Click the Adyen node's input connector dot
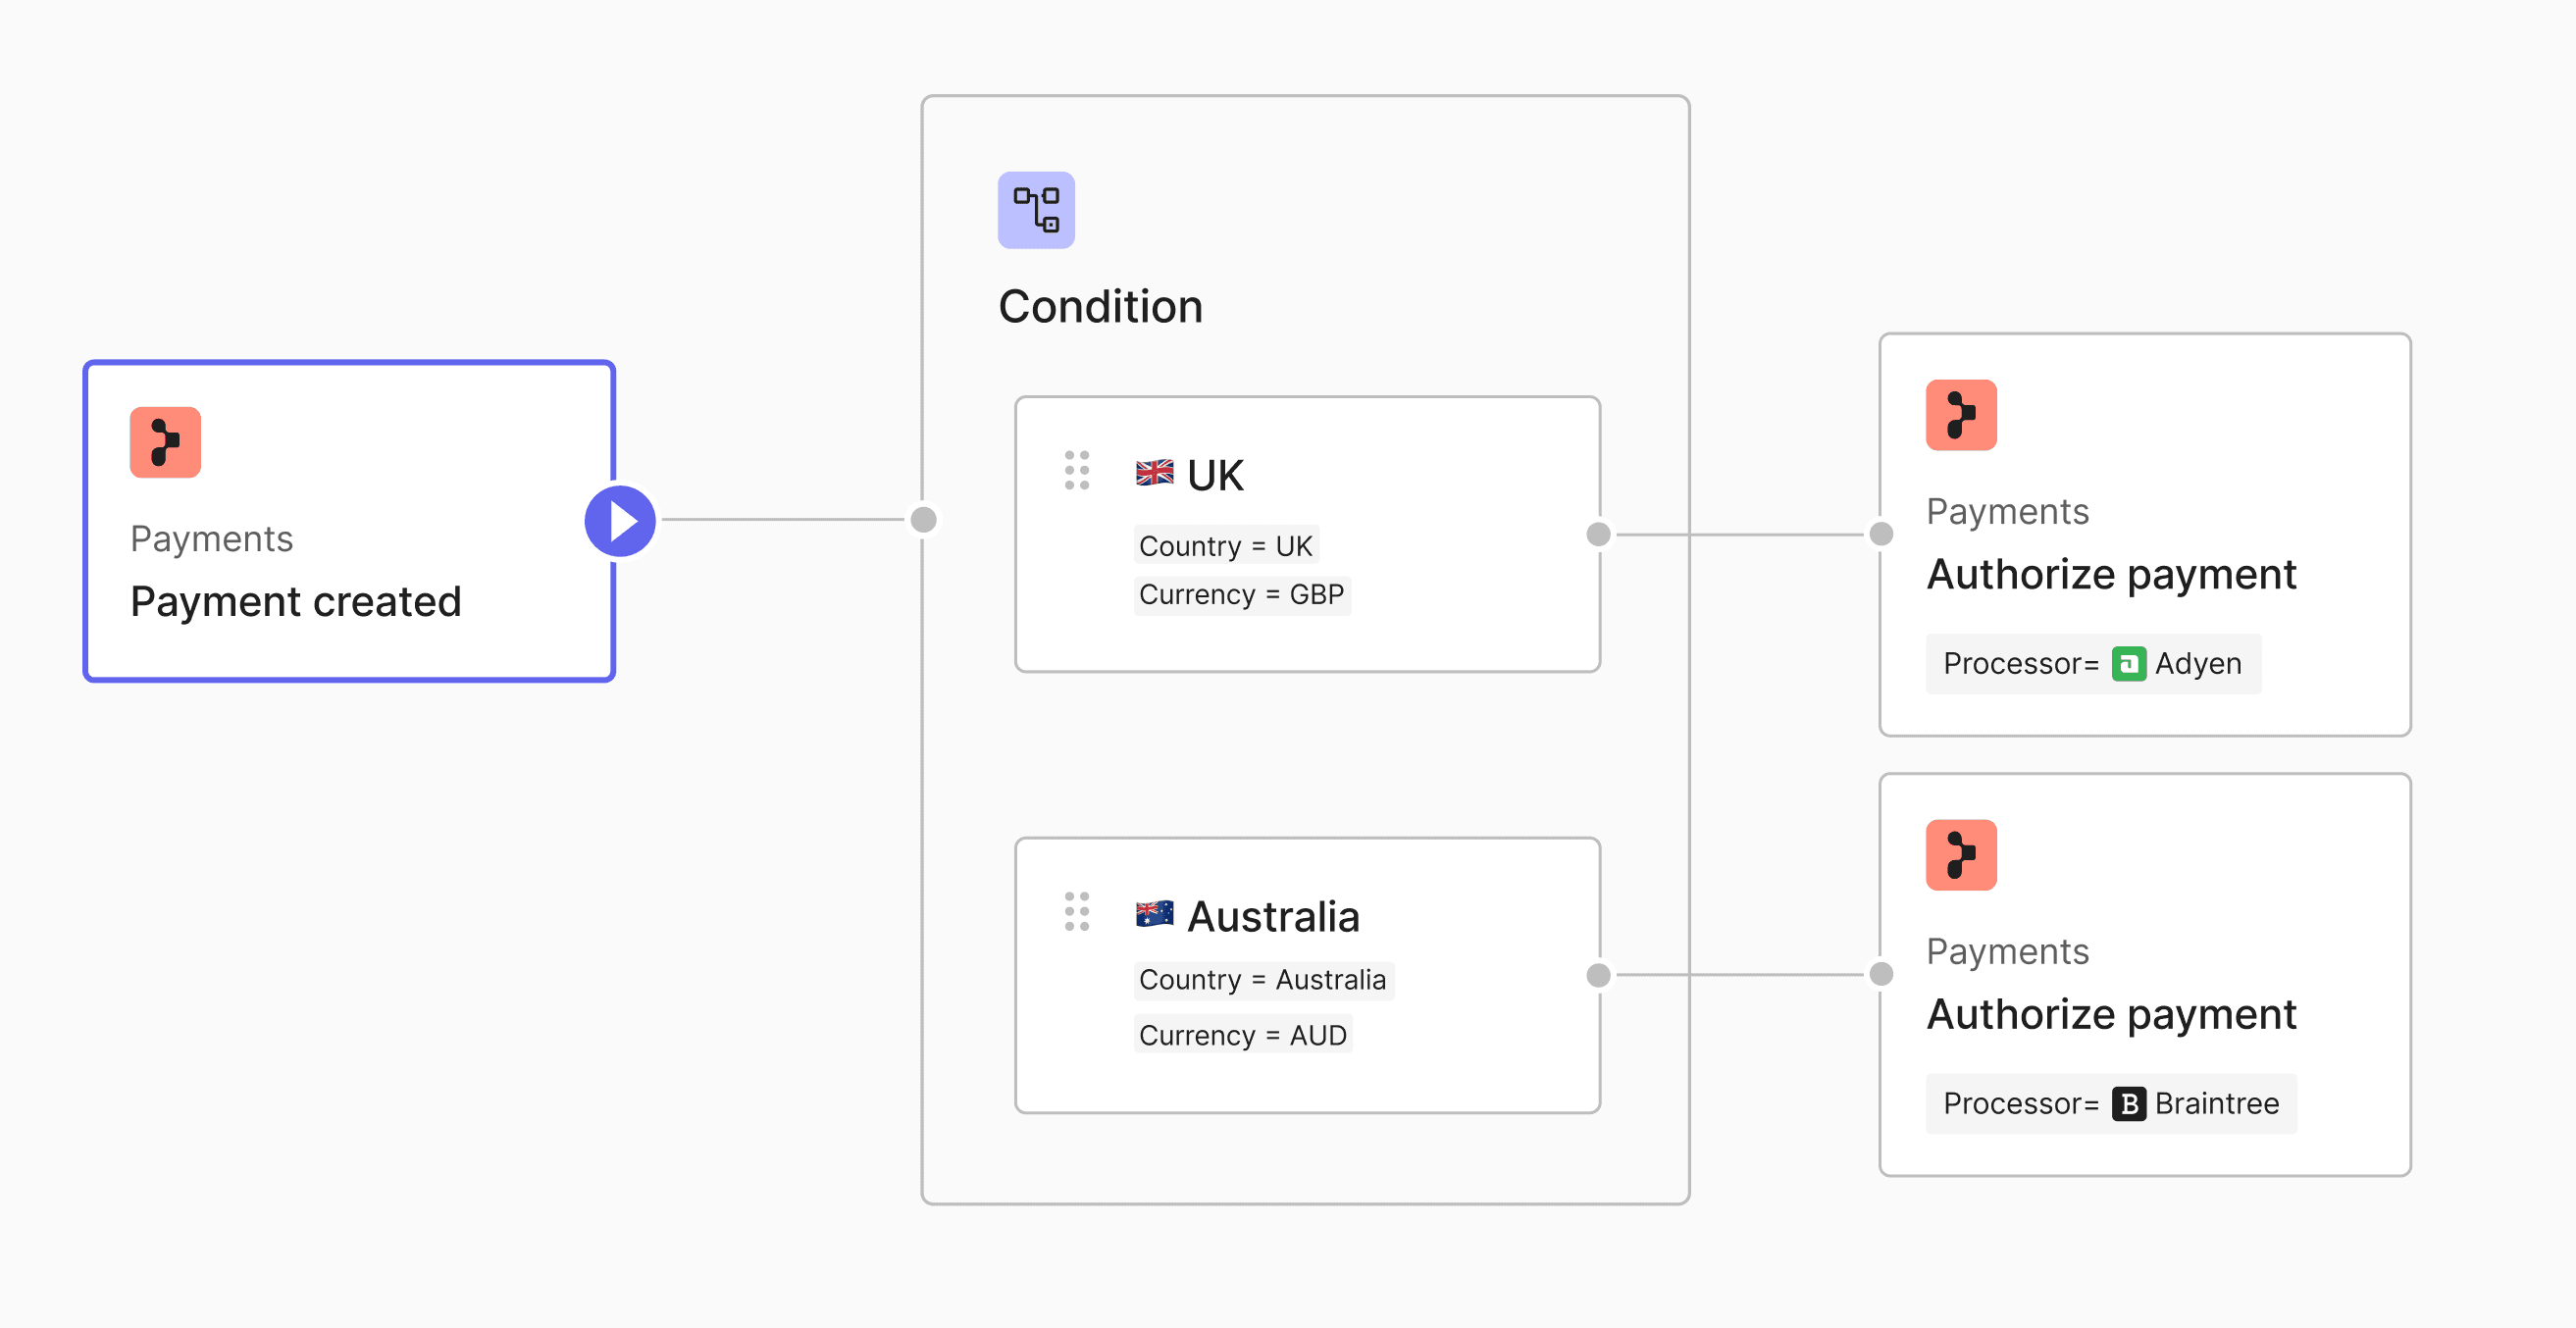Screen dimensions: 2576x1328 (x=1881, y=535)
